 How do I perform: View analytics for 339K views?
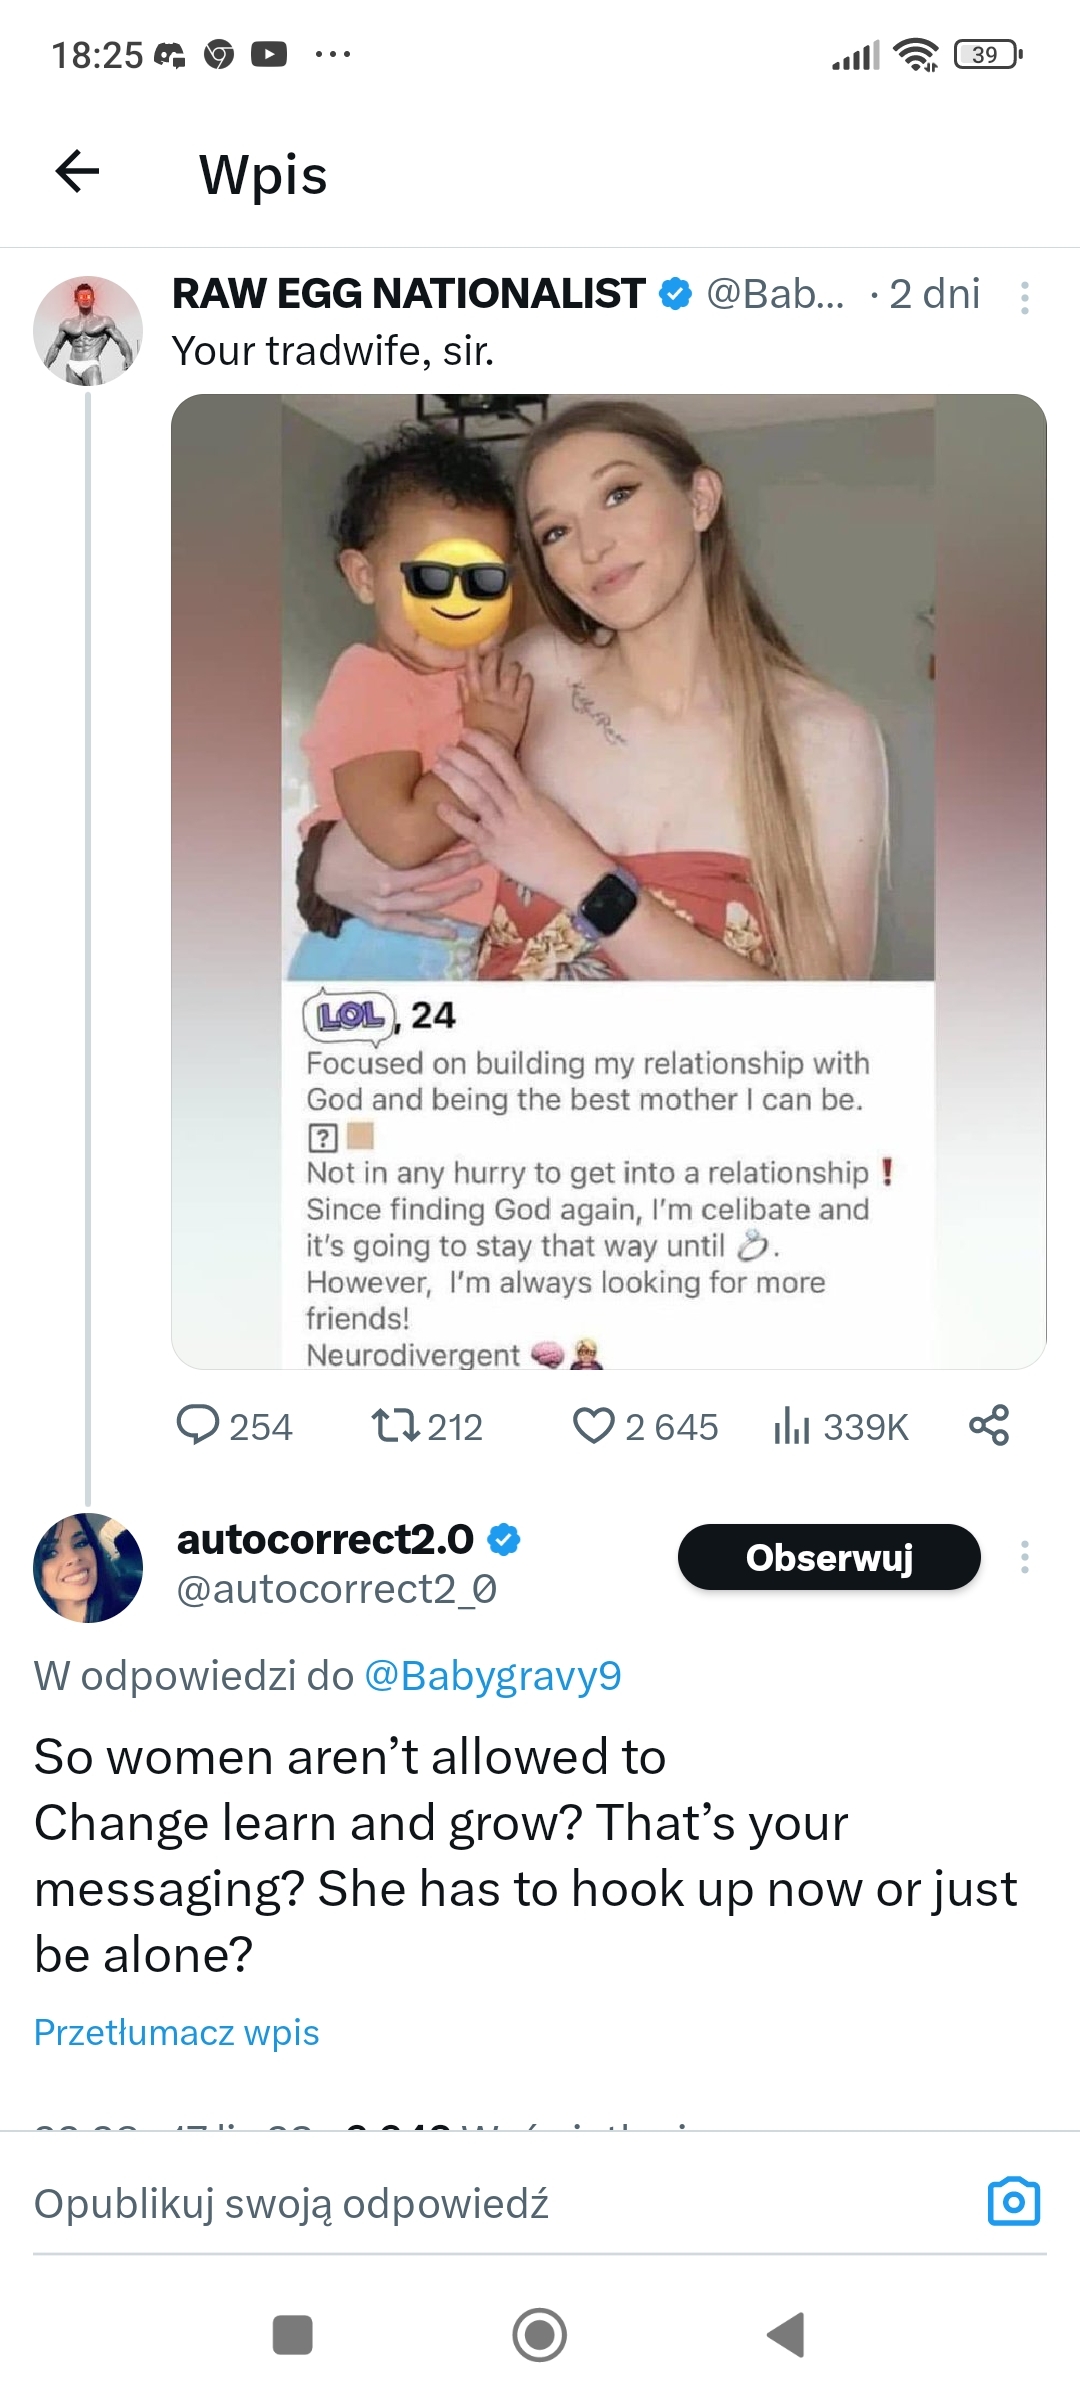click(x=840, y=1426)
